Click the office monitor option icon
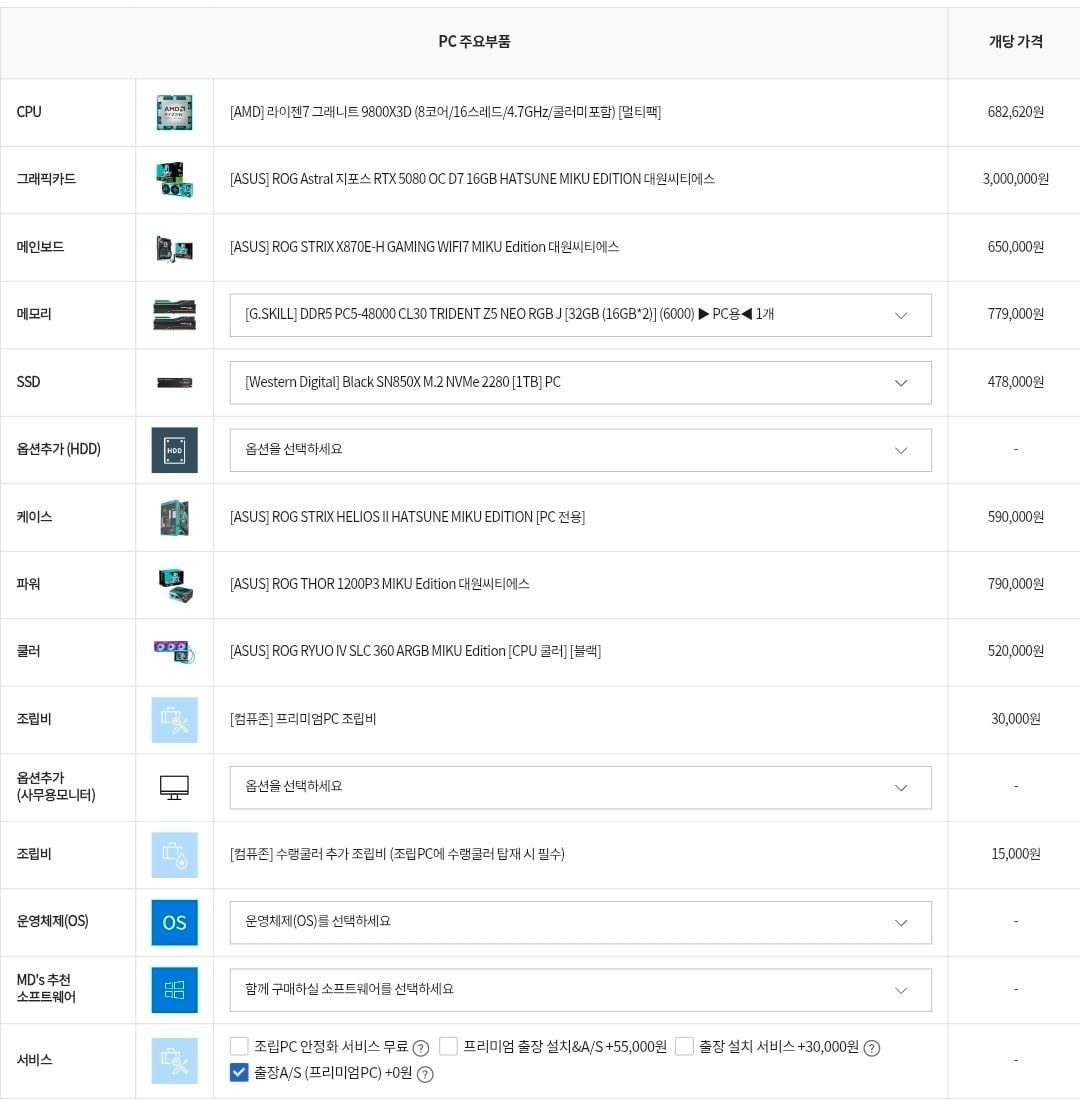Image resolution: width=1080 pixels, height=1100 pixels. pos(174,787)
